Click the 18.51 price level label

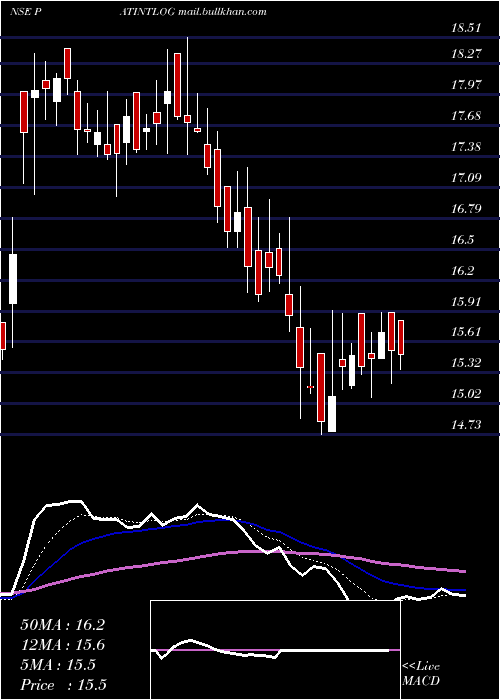click(466, 28)
